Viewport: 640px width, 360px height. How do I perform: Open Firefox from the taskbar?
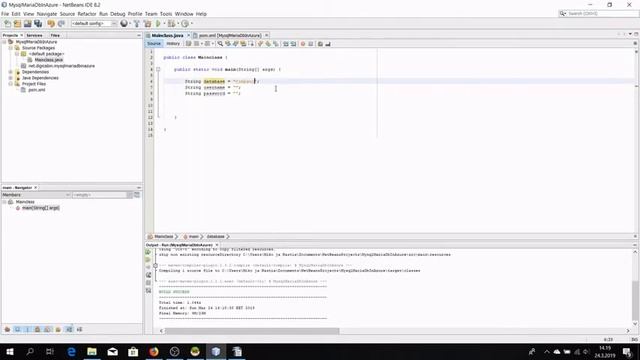(x=153, y=351)
